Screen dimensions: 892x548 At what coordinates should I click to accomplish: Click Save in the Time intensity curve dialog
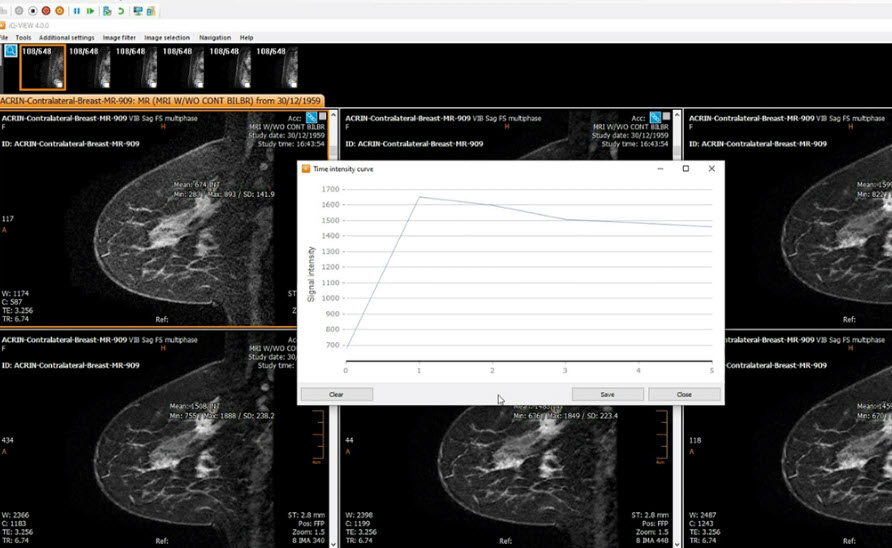tap(607, 394)
